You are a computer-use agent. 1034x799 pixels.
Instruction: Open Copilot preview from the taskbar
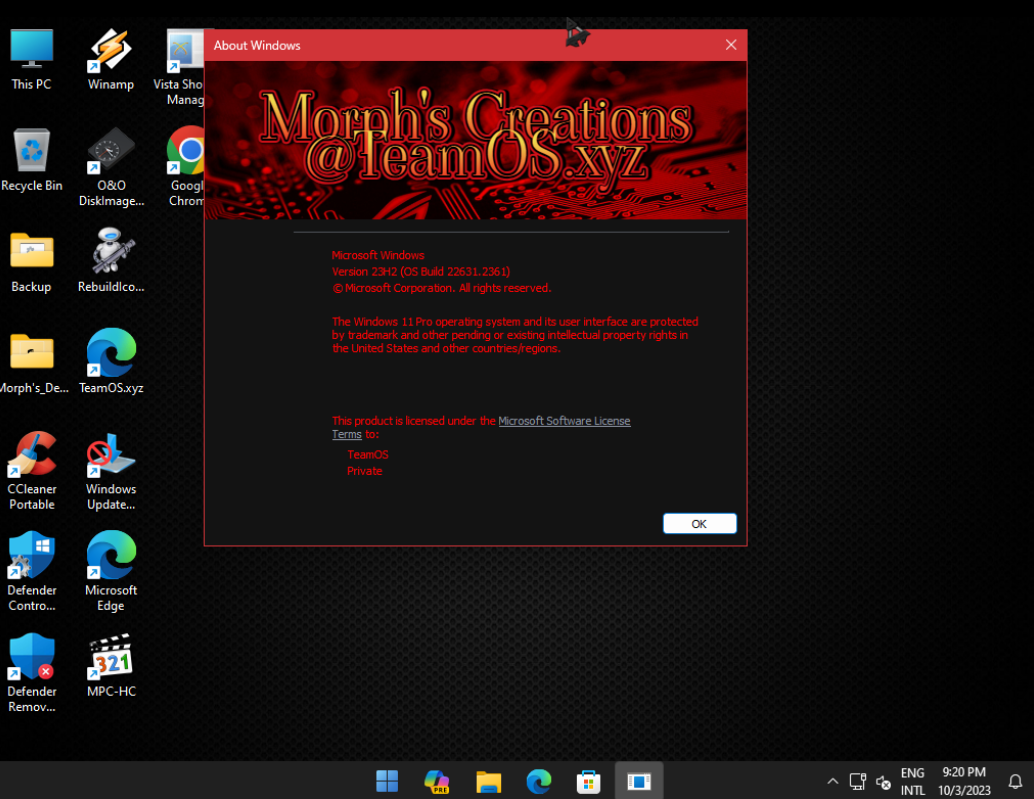point(437,781)
